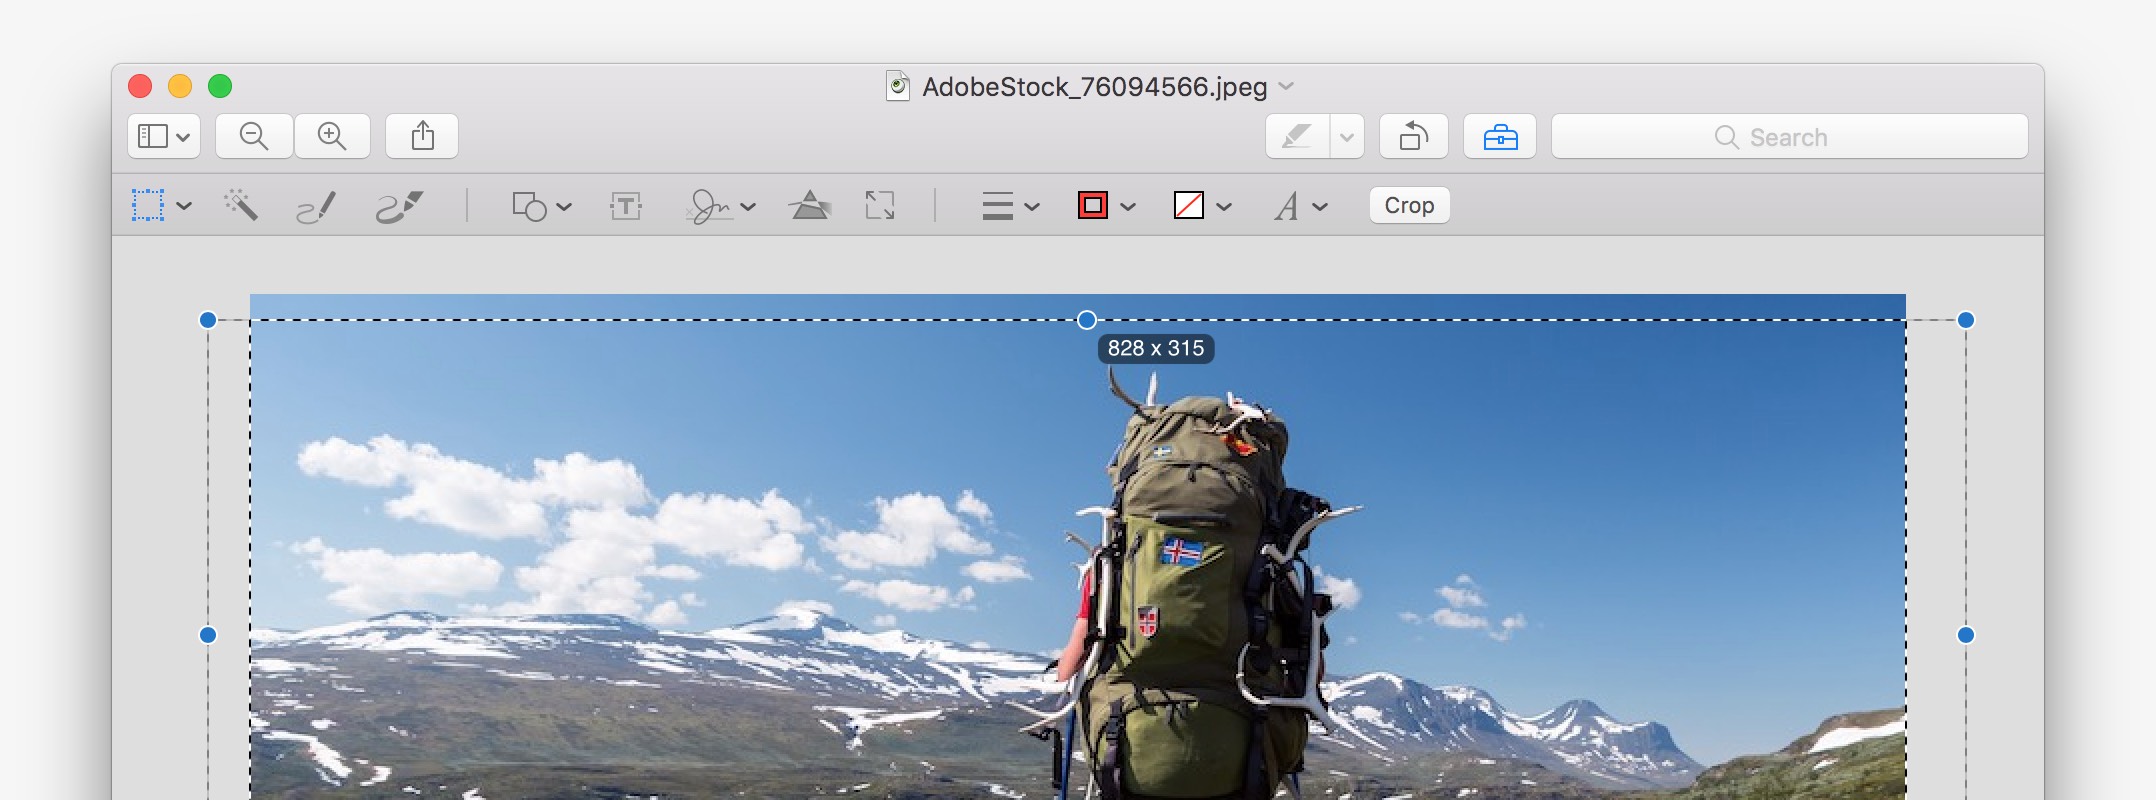Click the Text box tool
This screenshot has width=2156, height=800.
click(626, 206)
